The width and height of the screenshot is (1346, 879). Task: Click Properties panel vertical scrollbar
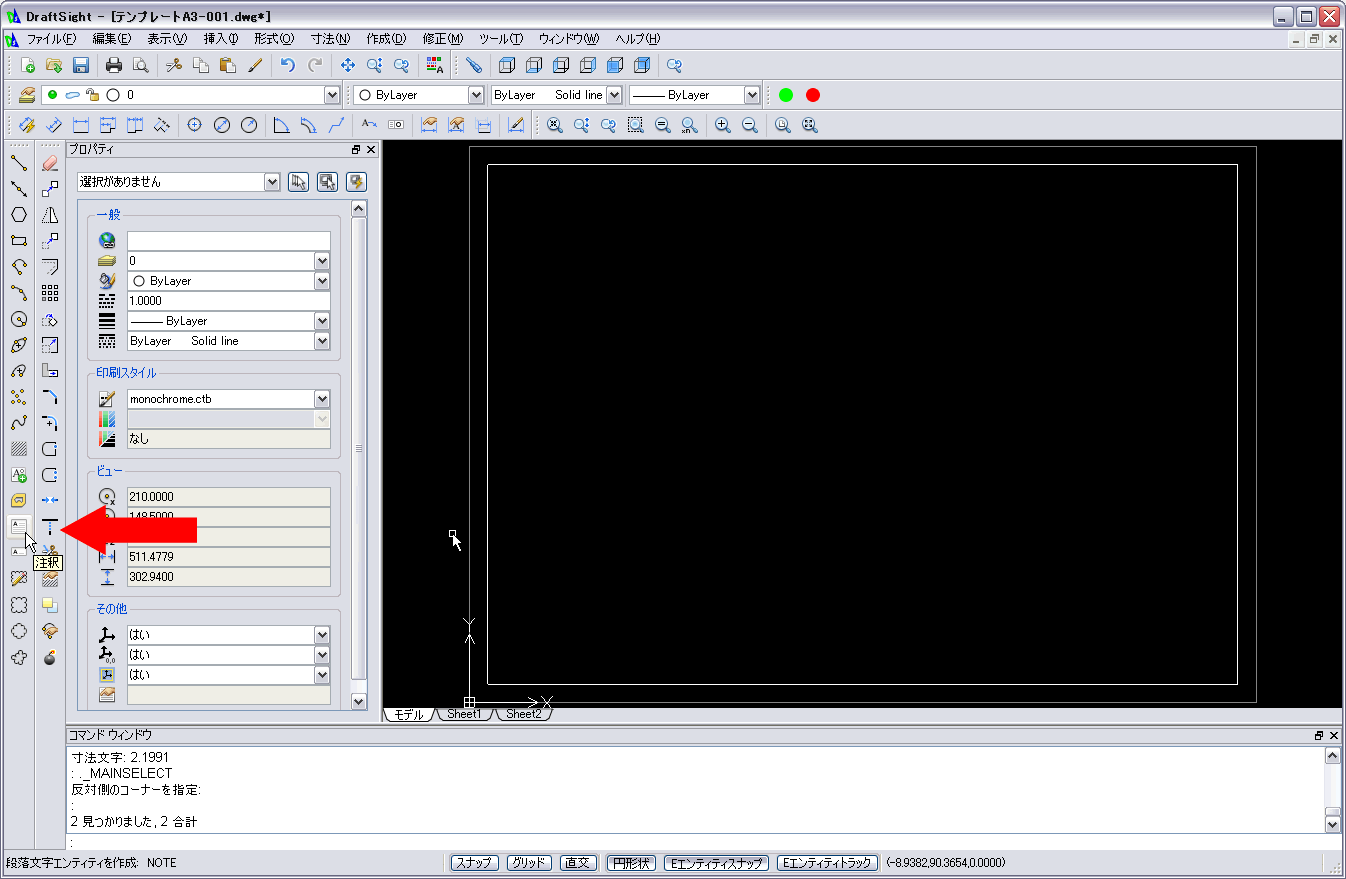[x=360, y=448]
